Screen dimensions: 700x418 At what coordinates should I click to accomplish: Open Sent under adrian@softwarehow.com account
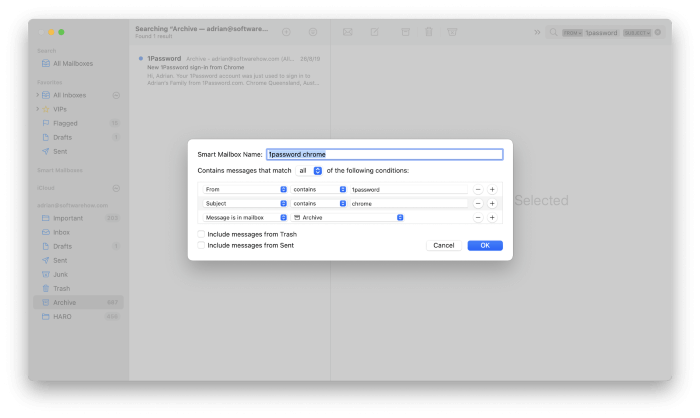click(x=78, y=260)
